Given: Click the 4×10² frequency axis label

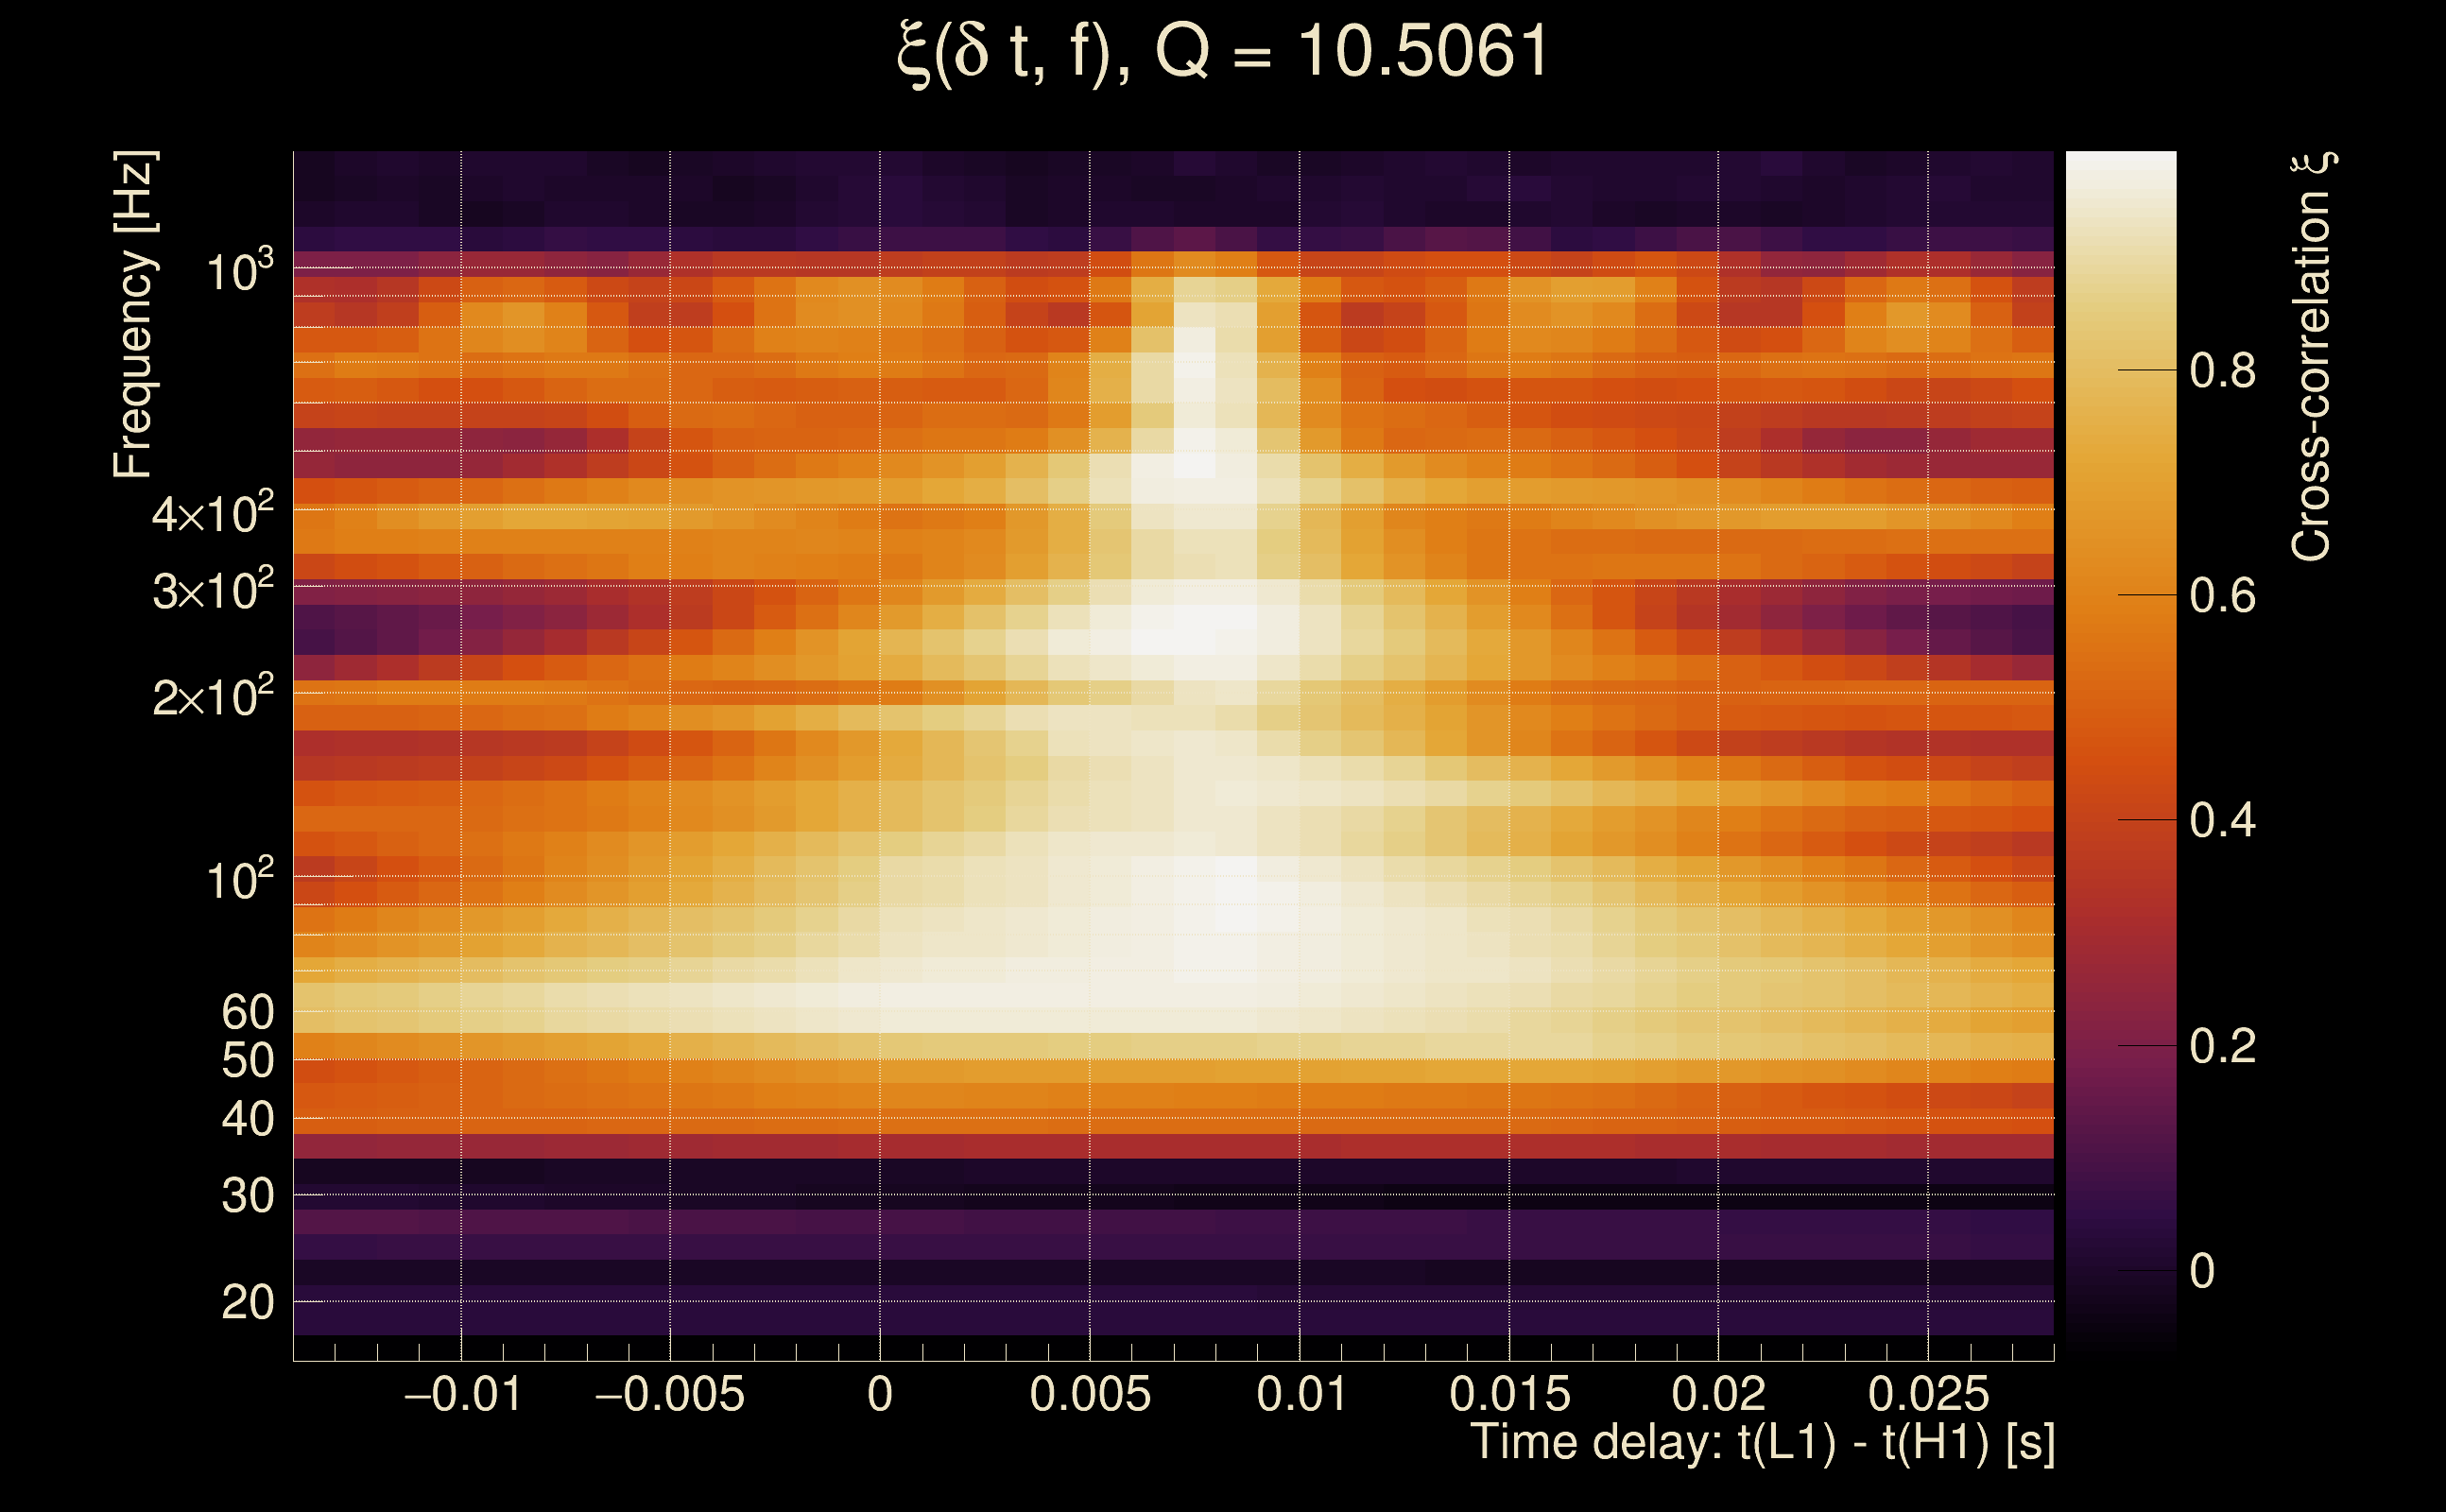Looking at the screenshot, I should point(212,514).
